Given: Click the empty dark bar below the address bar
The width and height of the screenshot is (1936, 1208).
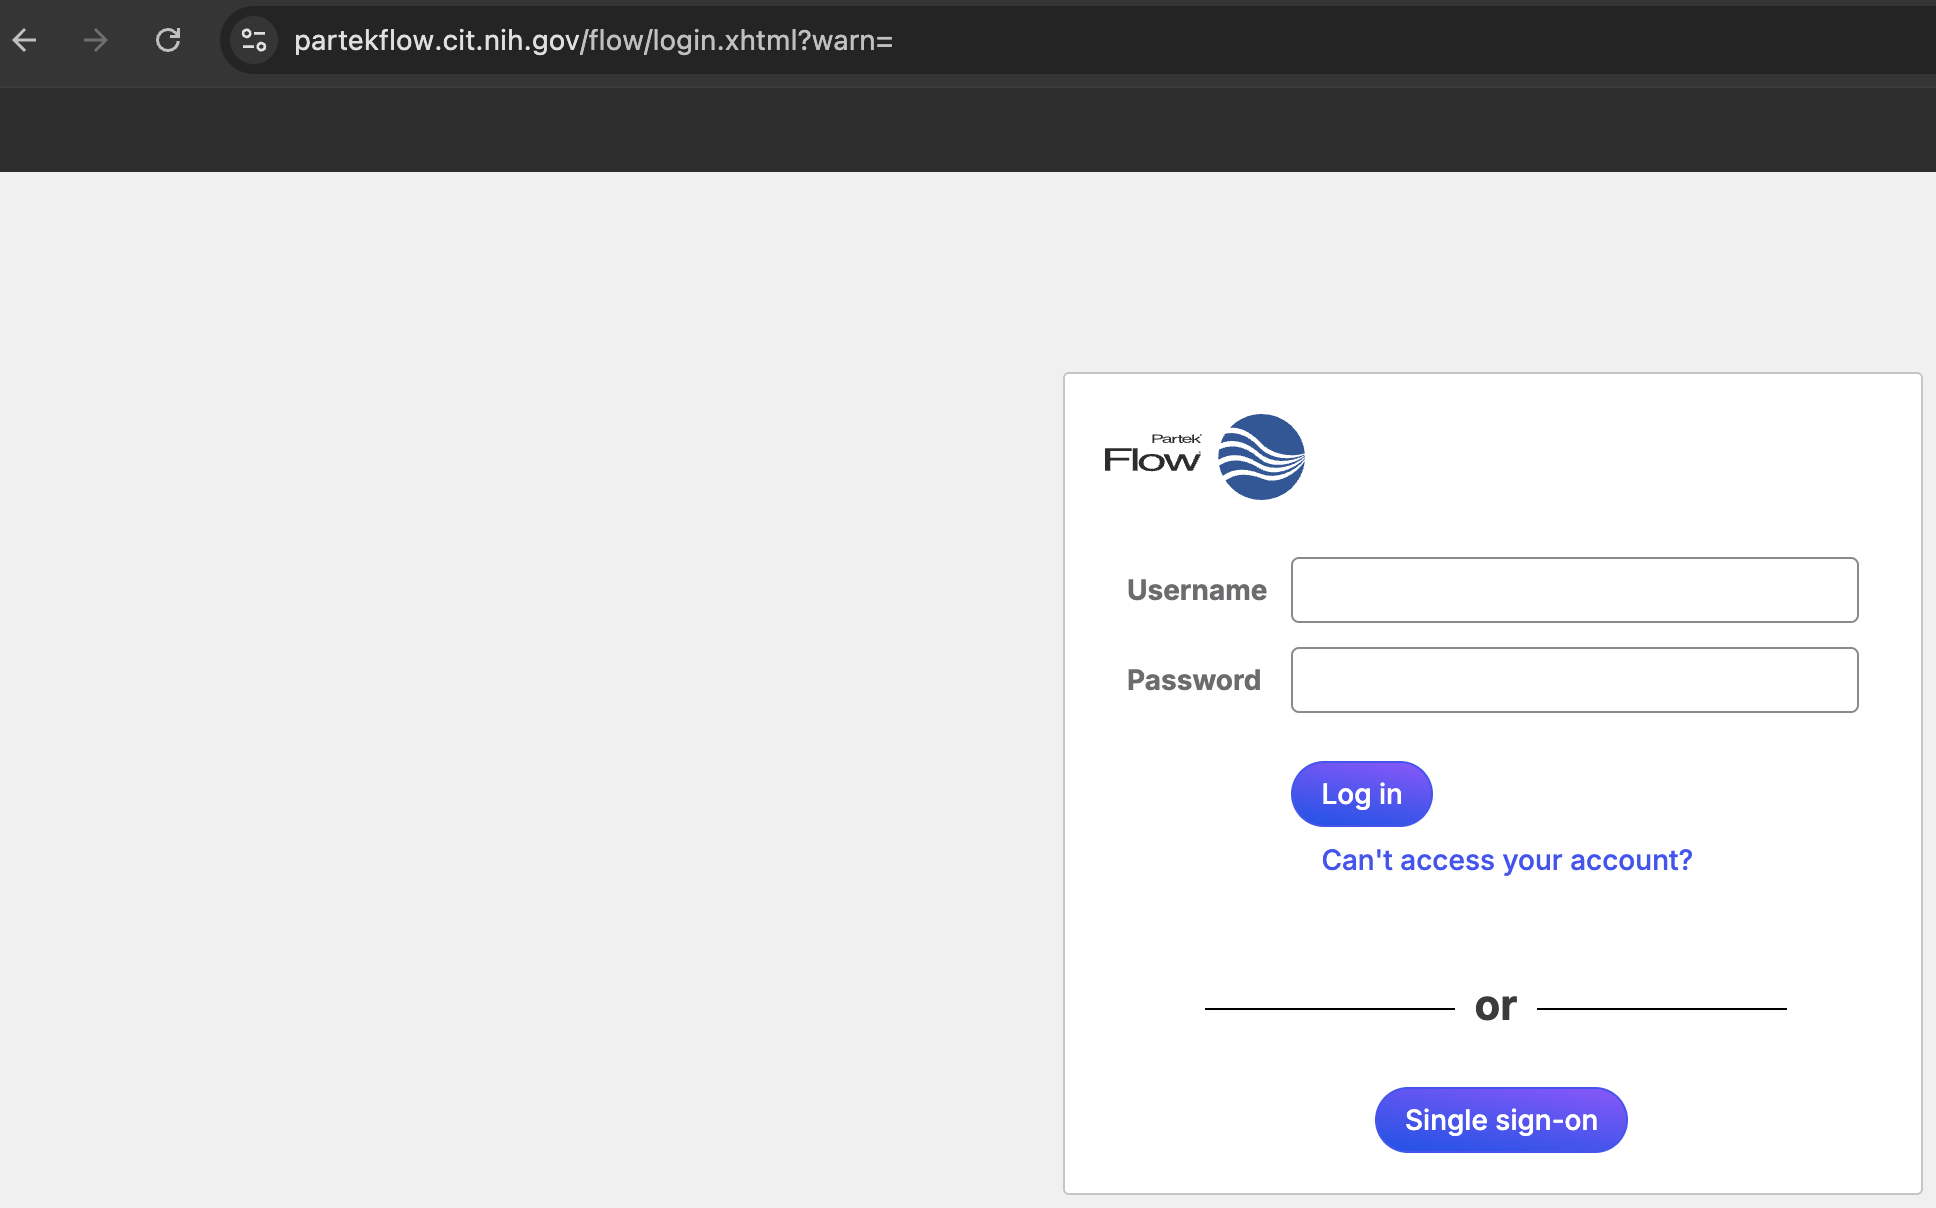Looking at the screenshot, I should point(968,130).
